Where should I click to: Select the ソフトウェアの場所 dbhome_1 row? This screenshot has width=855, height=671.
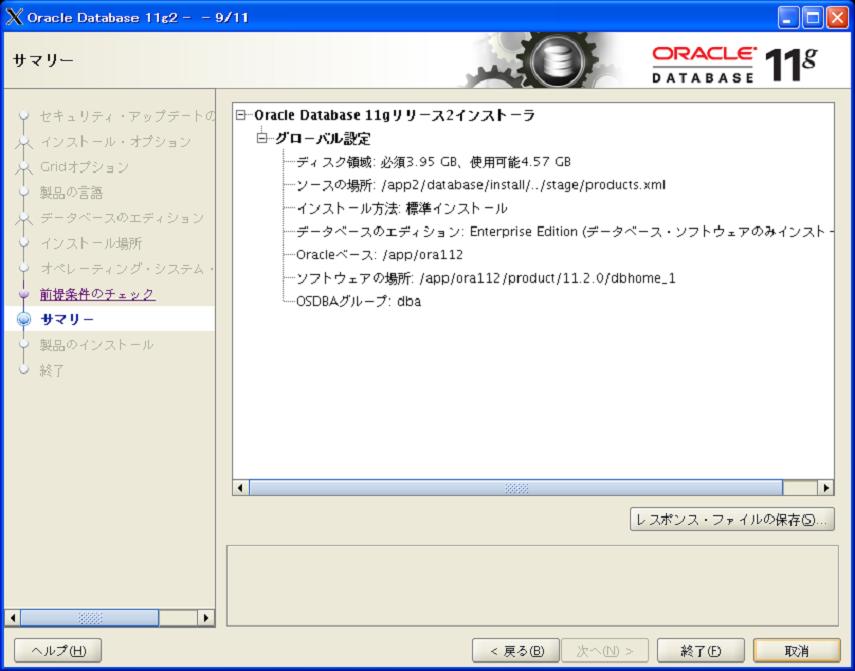(486, 279)
